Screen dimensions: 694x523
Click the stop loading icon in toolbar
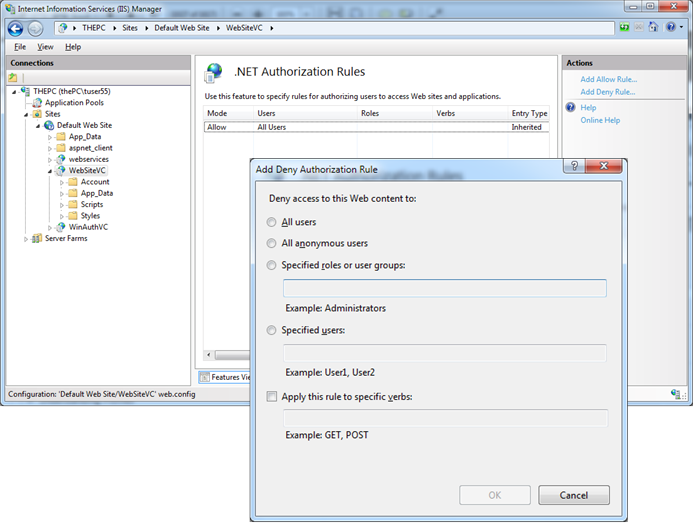pyautogui.click(x=639, y=27)
